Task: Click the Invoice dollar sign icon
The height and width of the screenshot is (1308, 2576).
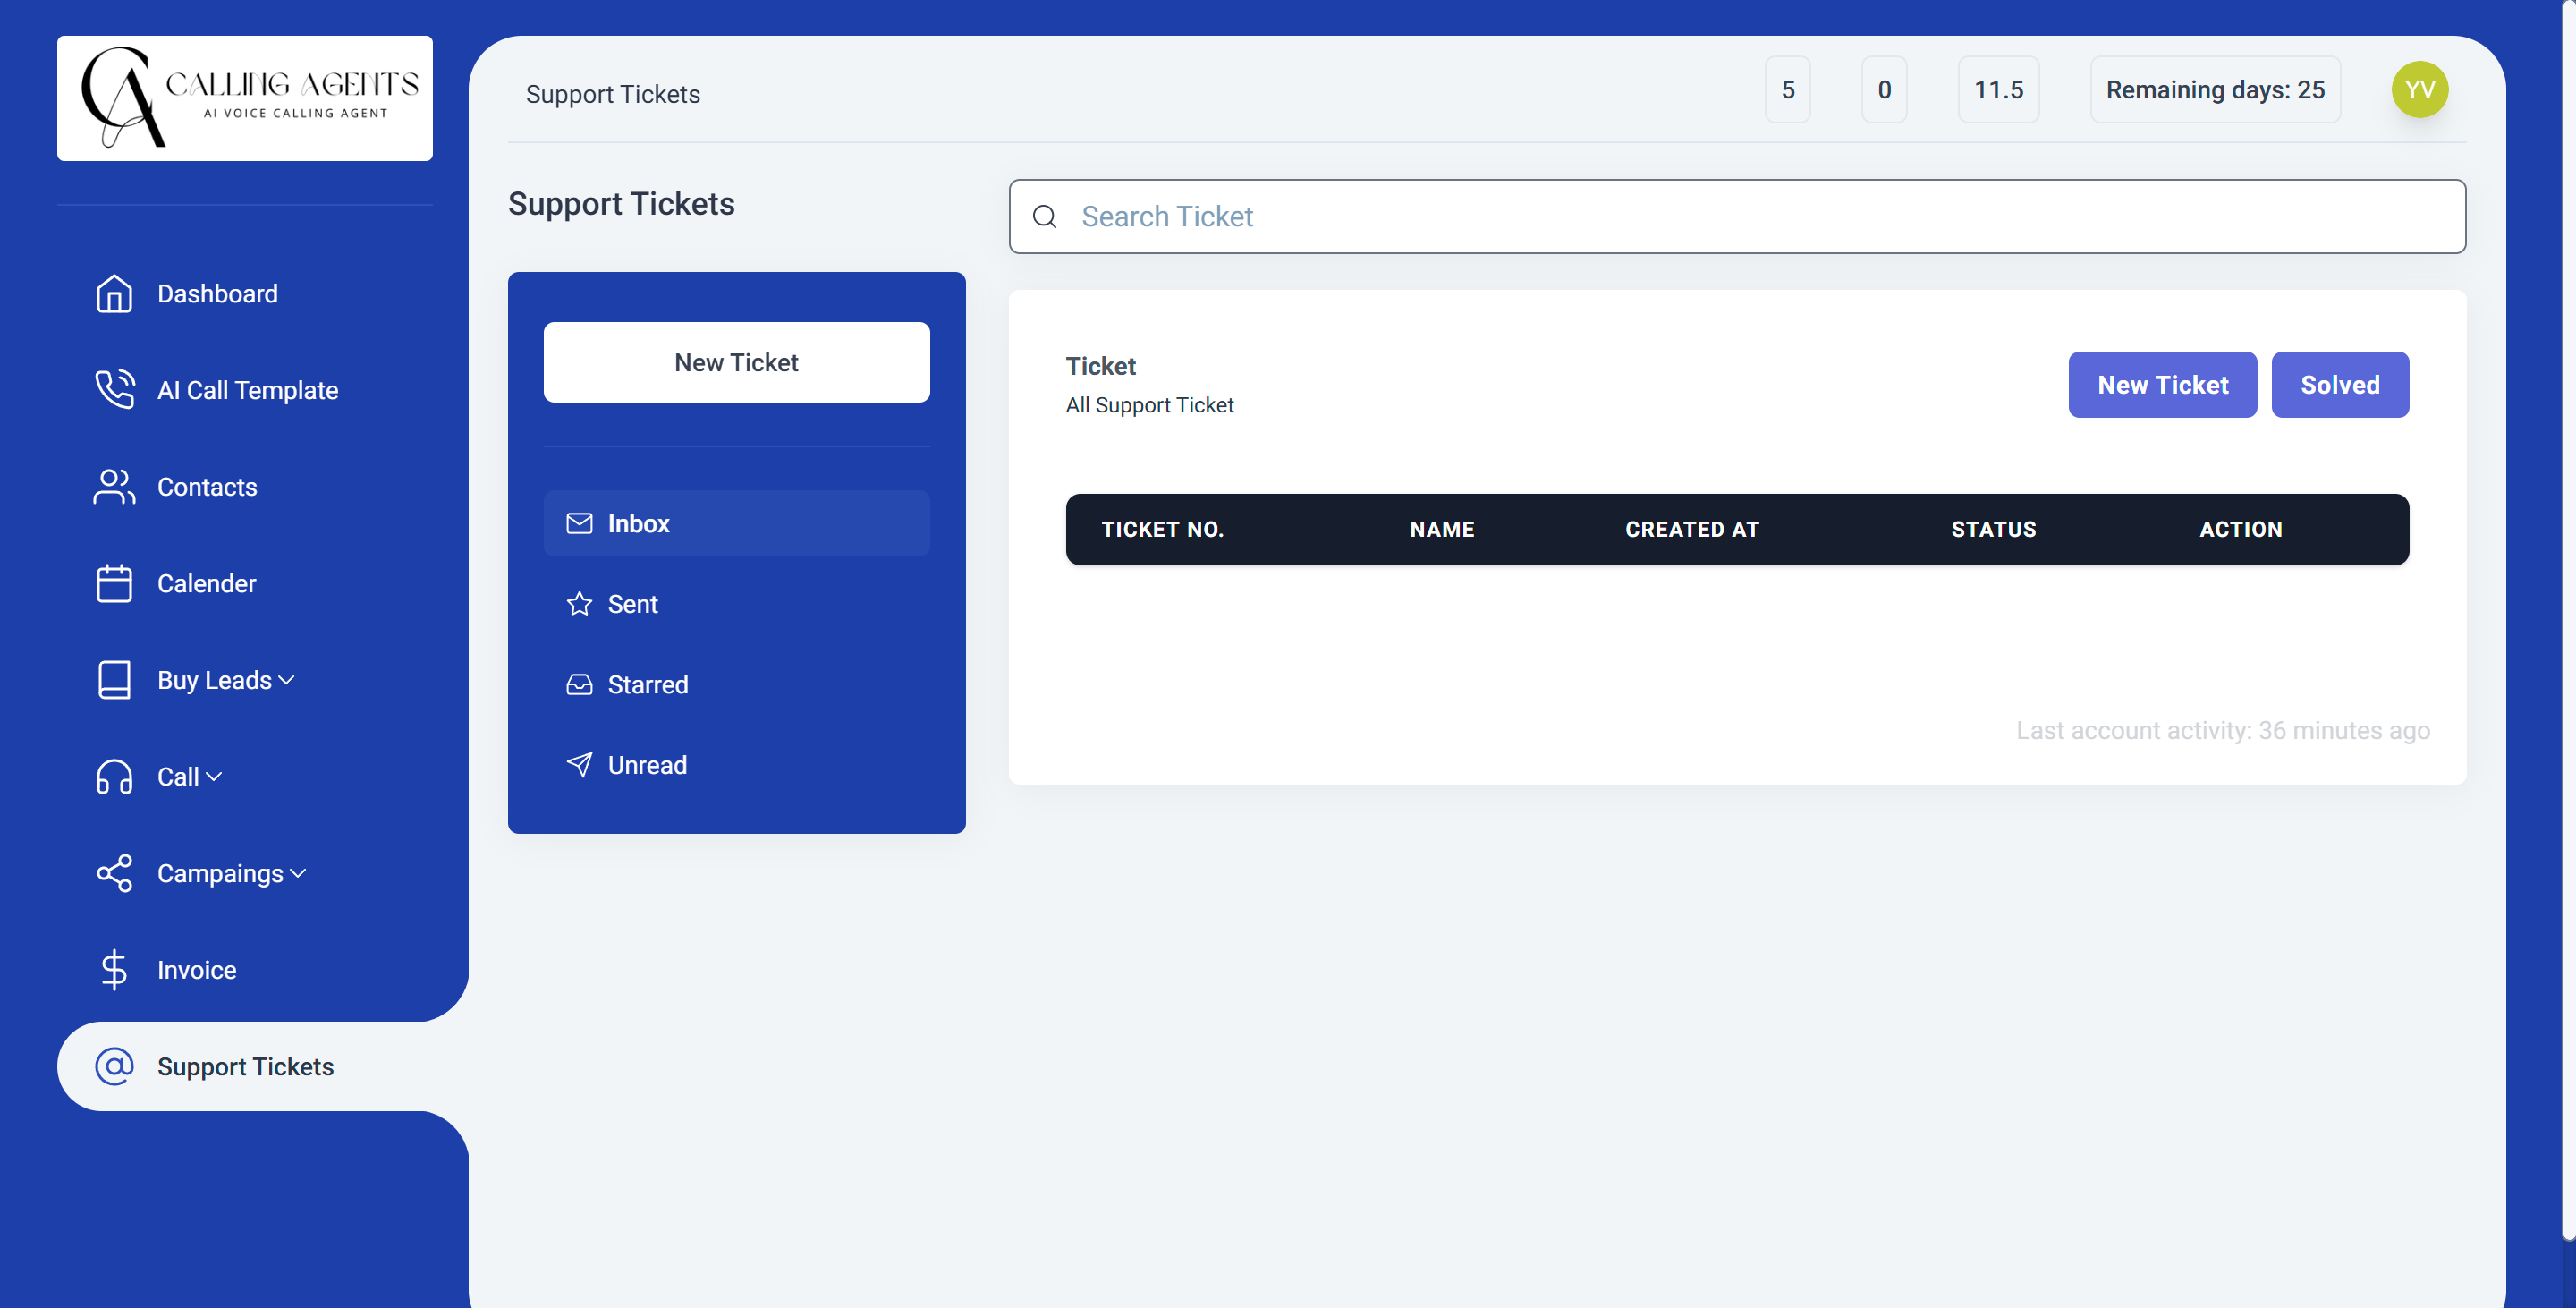Action: click(114, 969)
